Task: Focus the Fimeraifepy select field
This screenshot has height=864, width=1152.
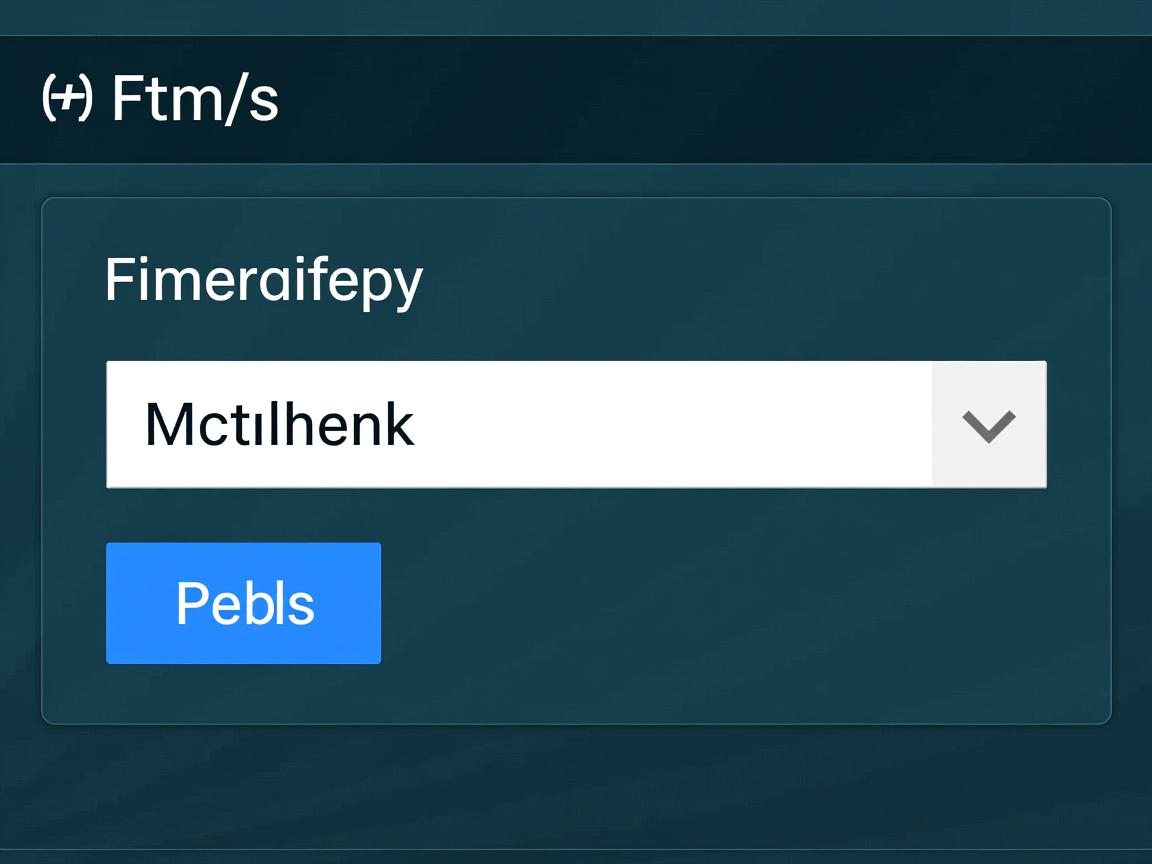Action: click(520, 425)
